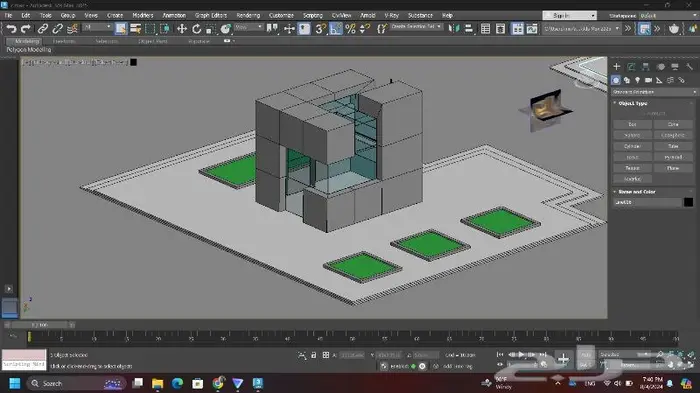Select the Scale tool
700x393 pixels.
point(211,29)
